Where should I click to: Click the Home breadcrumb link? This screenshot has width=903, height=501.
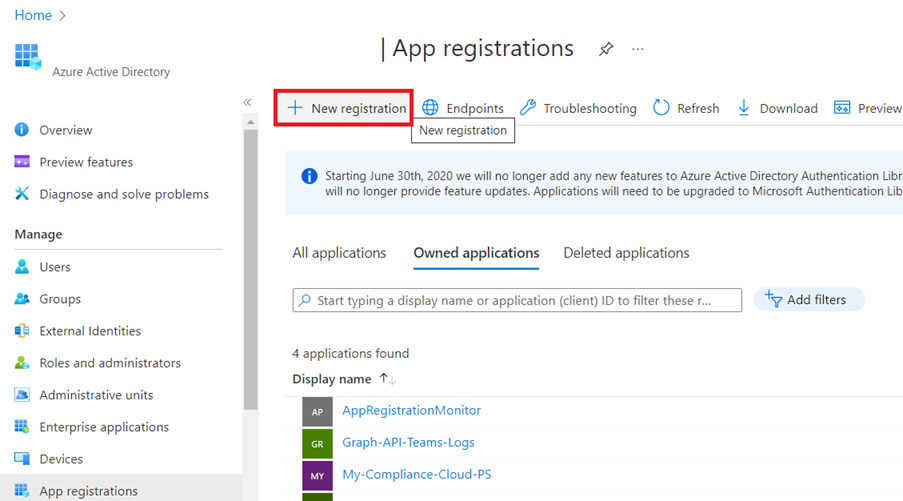tap(33, 15)
